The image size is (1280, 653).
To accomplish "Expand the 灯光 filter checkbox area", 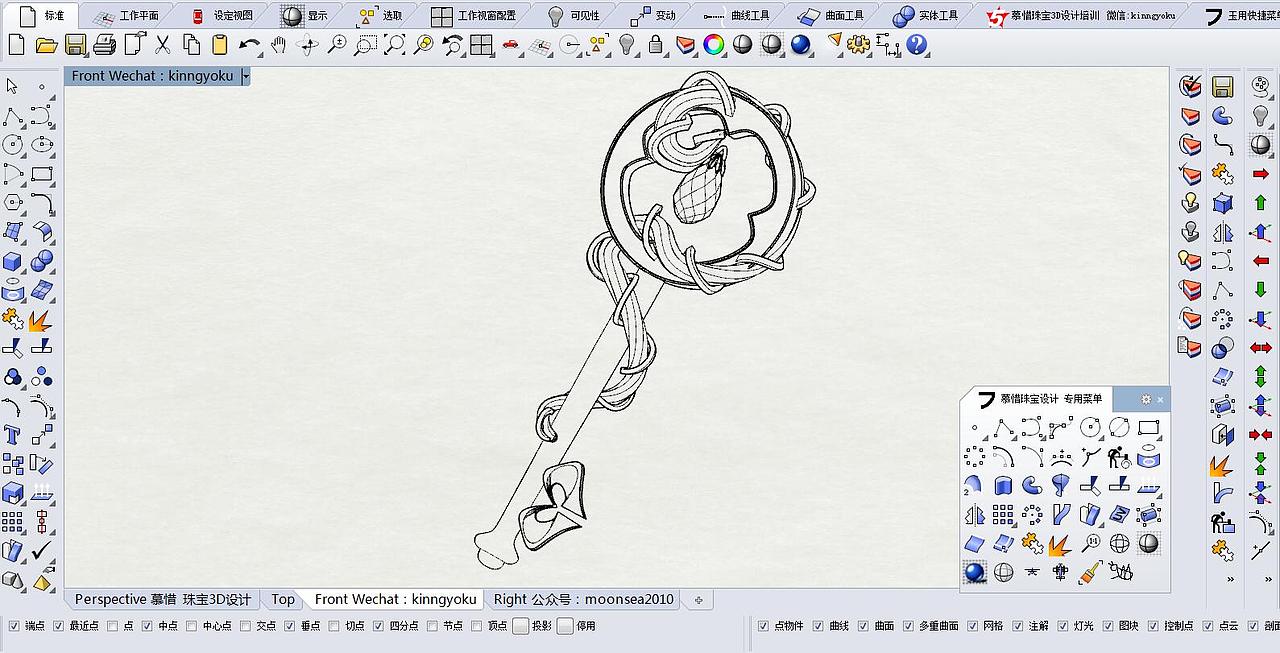I will click(x=1063, y=626).
